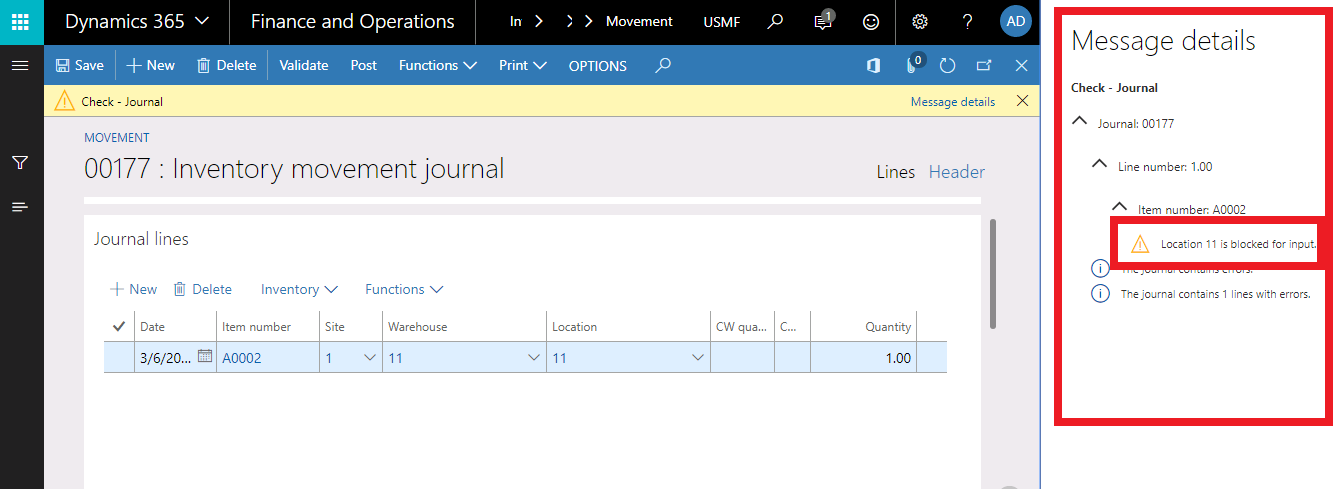Image resolution: width=1333 pixels, height=489 pixels.
Task: Click the CW quantity cell
Action: [x=741, y=357]
